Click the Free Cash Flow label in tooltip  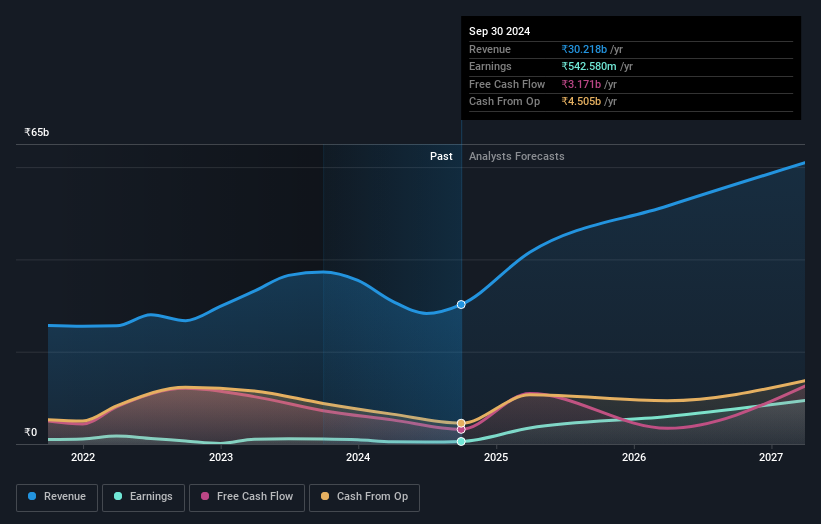coord(507,84)
